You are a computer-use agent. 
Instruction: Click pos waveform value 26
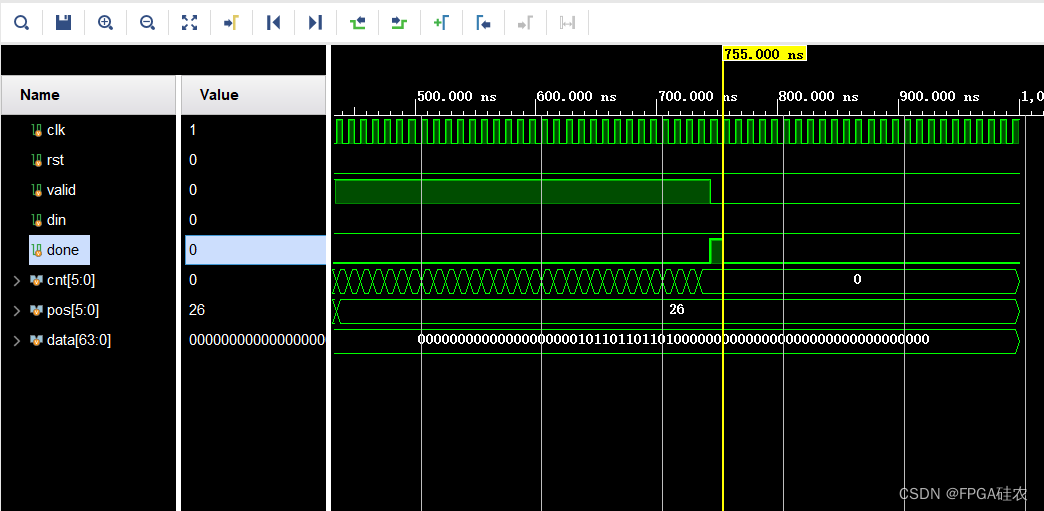676,310
